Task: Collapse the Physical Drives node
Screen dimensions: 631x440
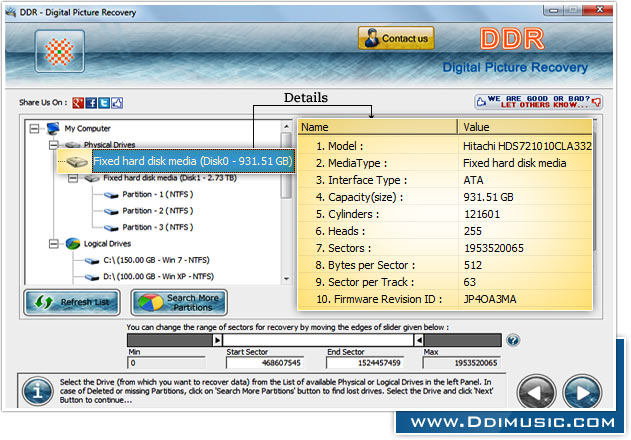Action: click(54, 145)
